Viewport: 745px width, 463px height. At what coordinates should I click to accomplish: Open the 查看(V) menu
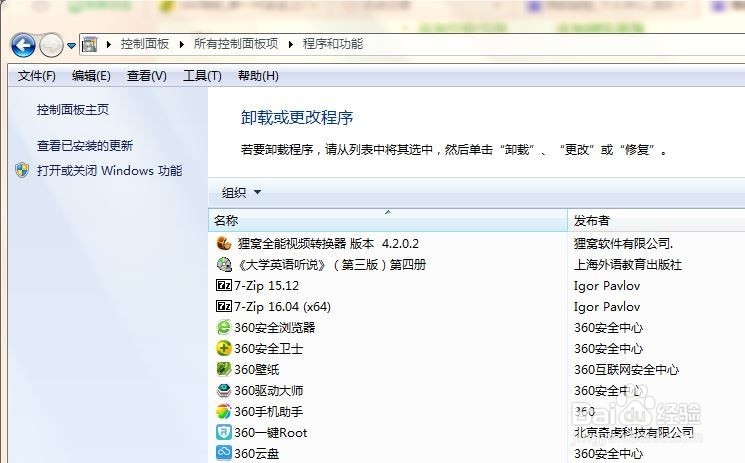(146, 76)
